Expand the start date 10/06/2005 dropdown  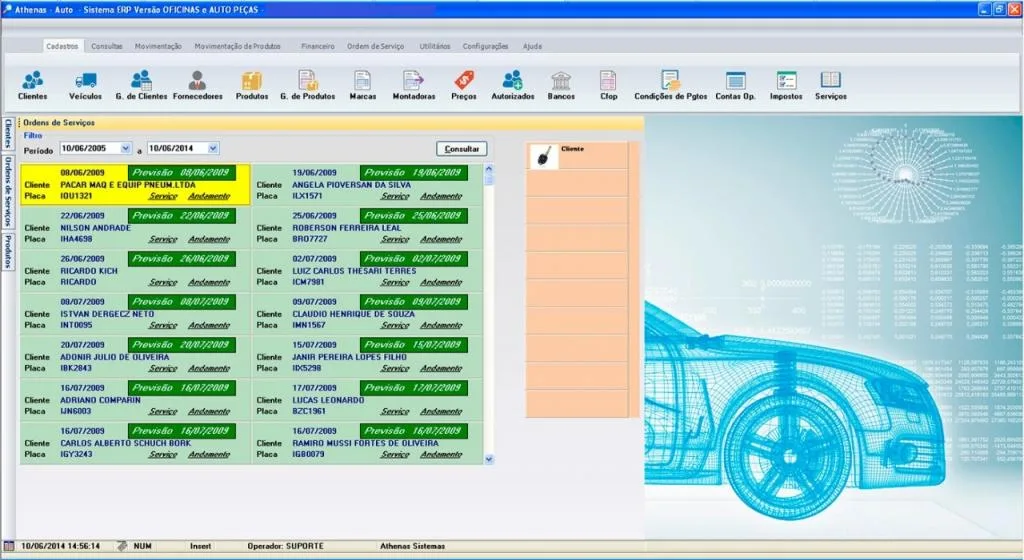[125, 149]
